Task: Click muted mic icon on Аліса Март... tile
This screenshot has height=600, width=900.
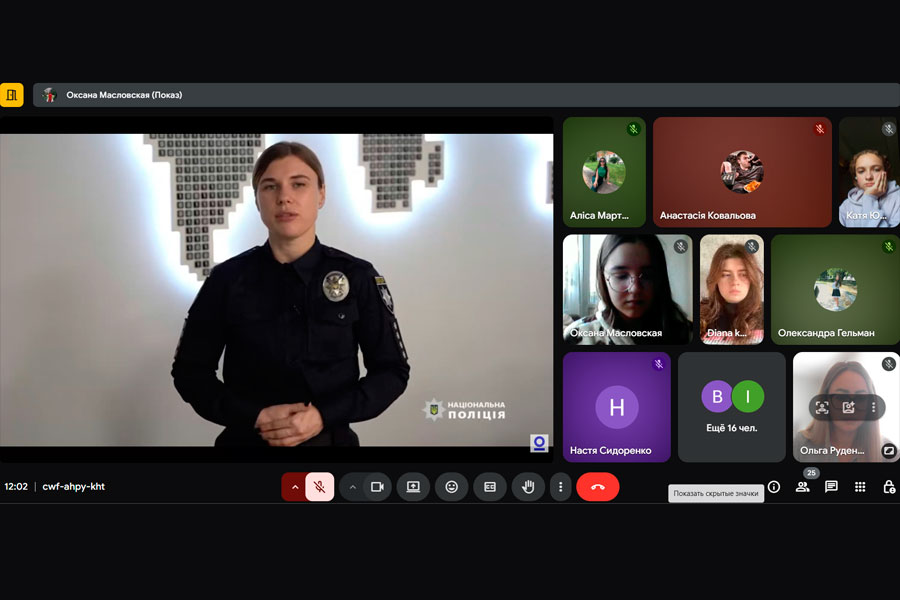Action: [x=634, y=129]
